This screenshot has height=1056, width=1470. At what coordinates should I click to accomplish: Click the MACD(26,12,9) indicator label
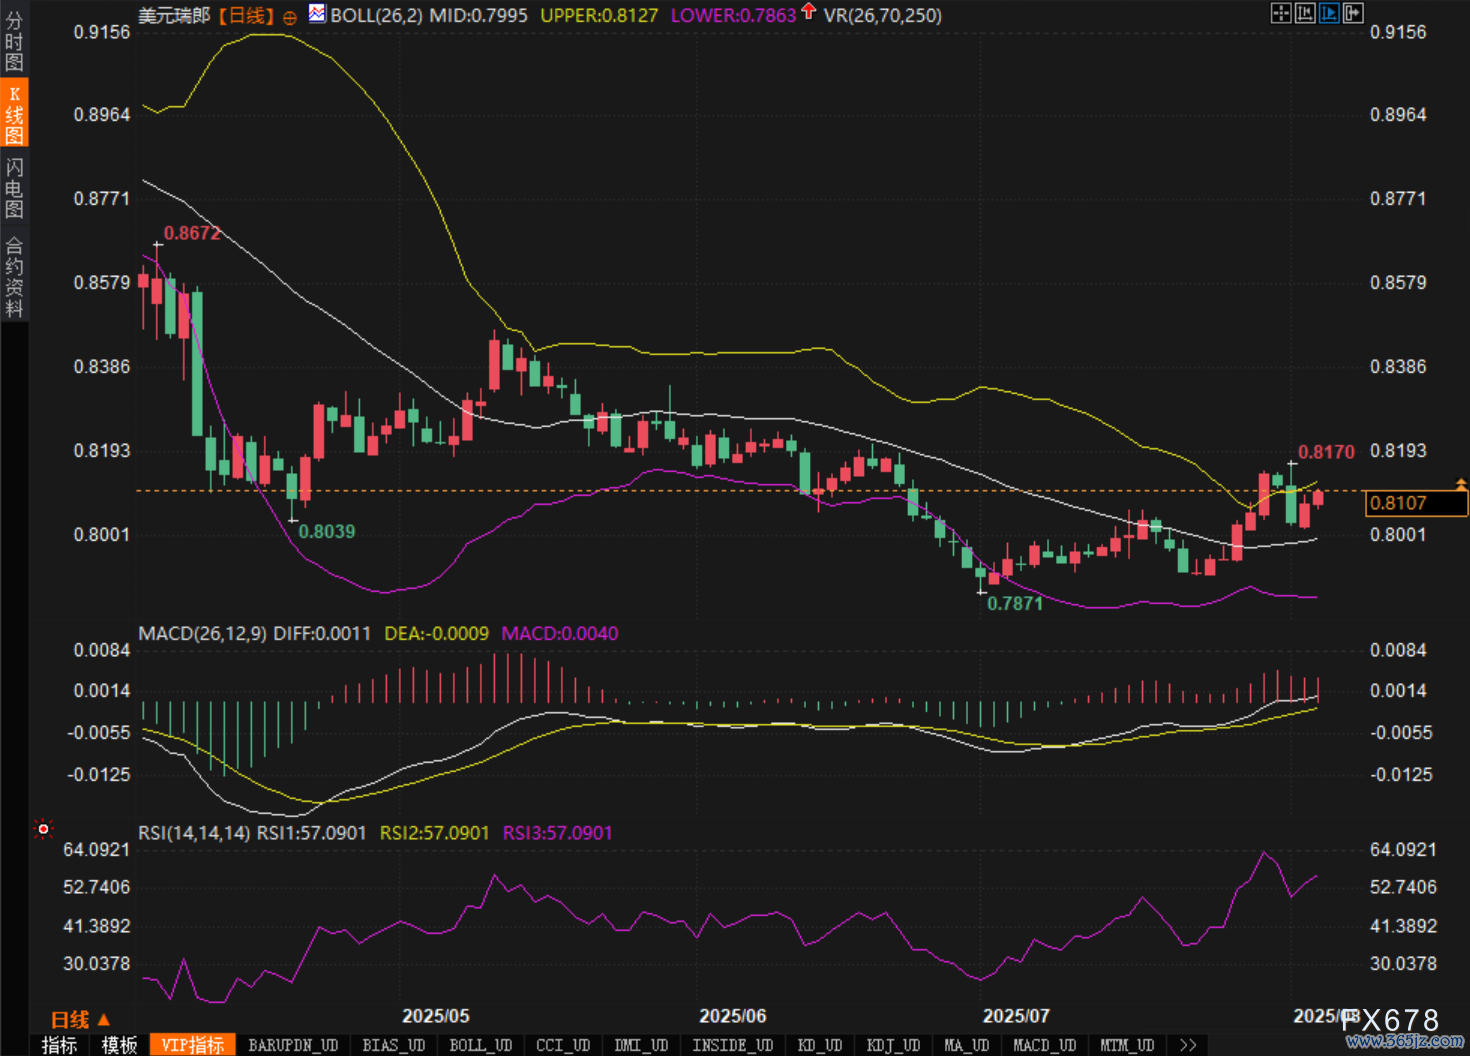click(203, 633)
